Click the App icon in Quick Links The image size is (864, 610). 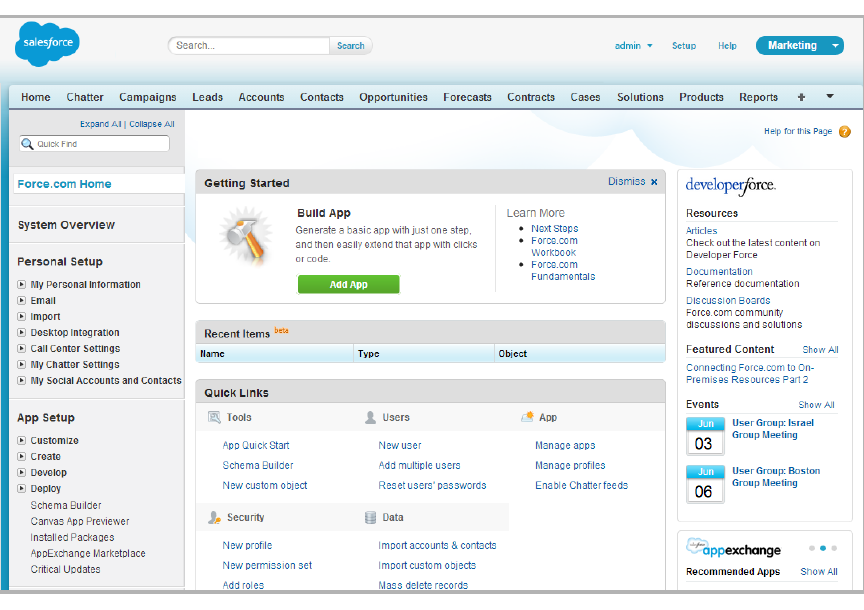tap(527, 417)
